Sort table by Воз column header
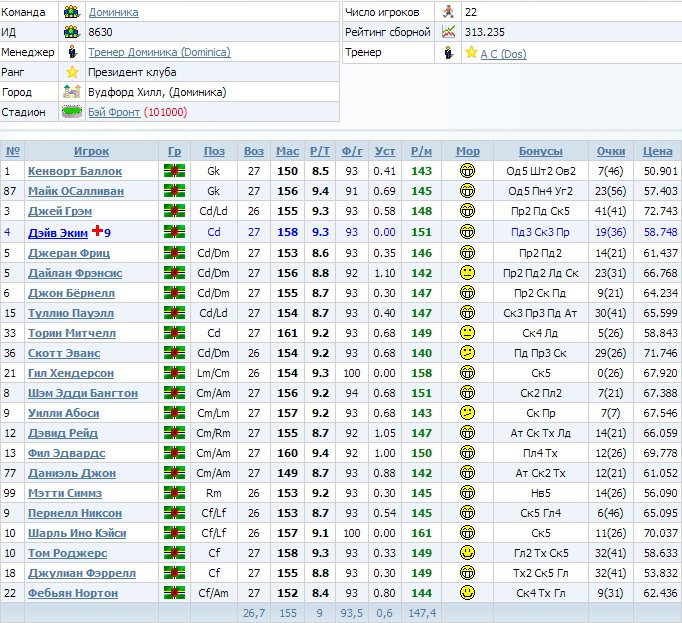 pos(254,151)
